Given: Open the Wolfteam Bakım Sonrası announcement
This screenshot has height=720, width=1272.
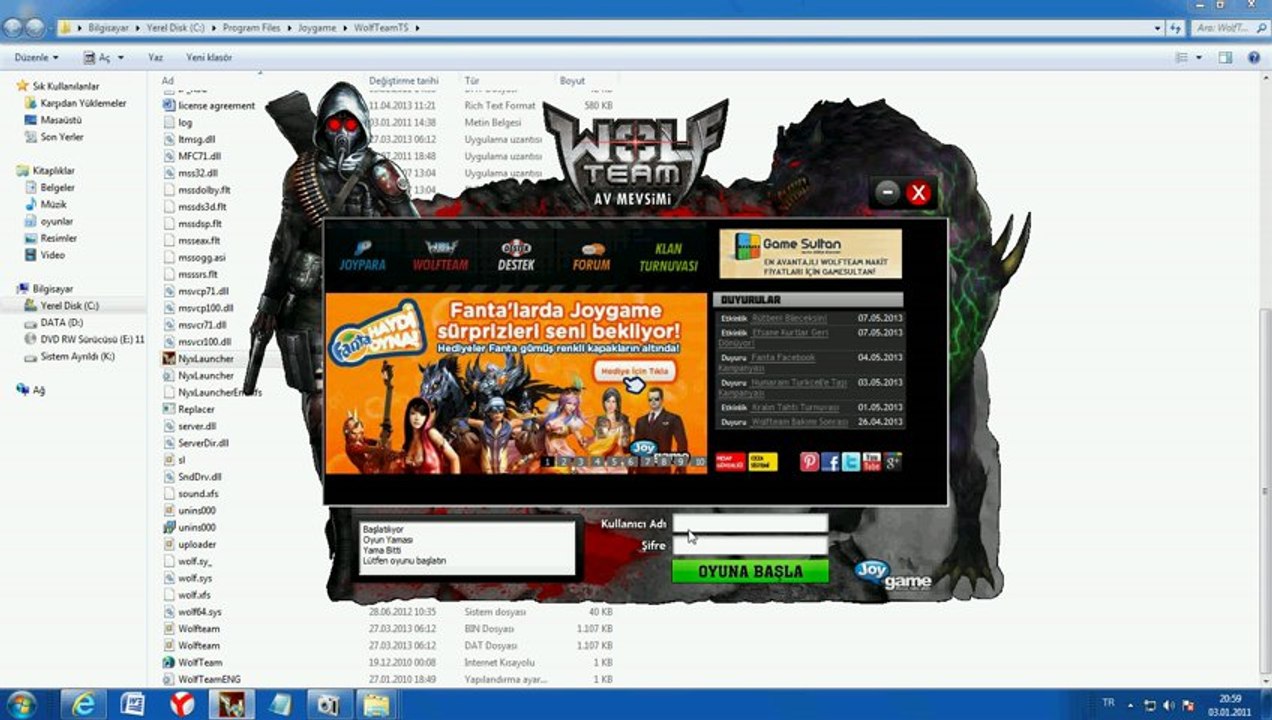Looking at the screenshot, I should (x=800, y=422).
